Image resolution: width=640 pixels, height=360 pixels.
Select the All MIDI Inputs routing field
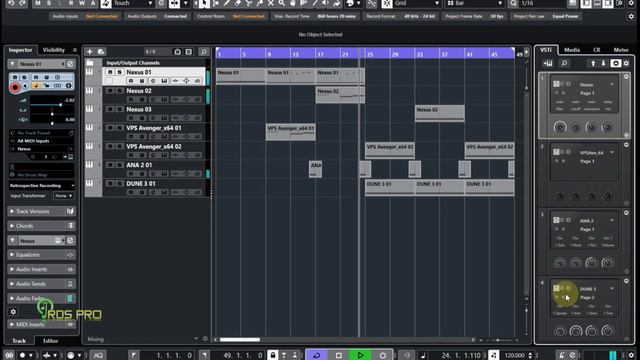pyautogui.click(x=41, y=141)
